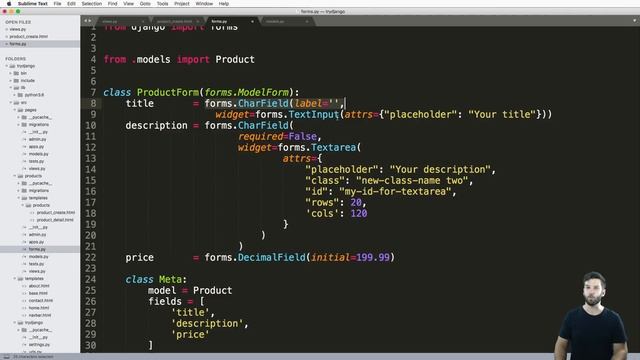Open admin.py in the pages folder
The width and height of the screenshot is (640, 360).
[37, 139]
